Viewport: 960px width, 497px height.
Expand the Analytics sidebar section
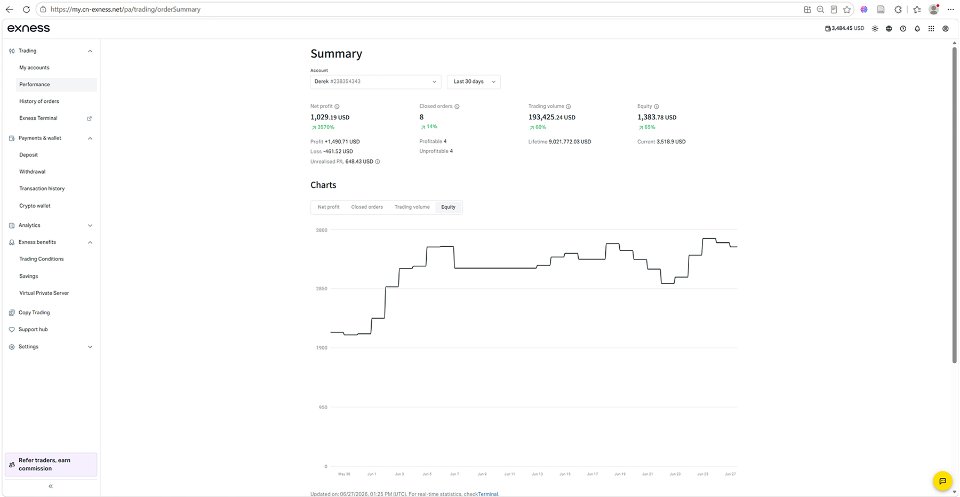tap(51, 225)
